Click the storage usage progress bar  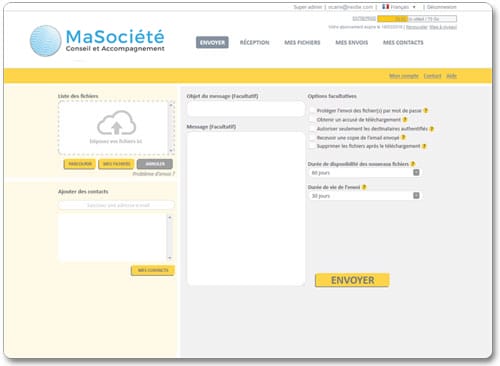coord(417,19)
